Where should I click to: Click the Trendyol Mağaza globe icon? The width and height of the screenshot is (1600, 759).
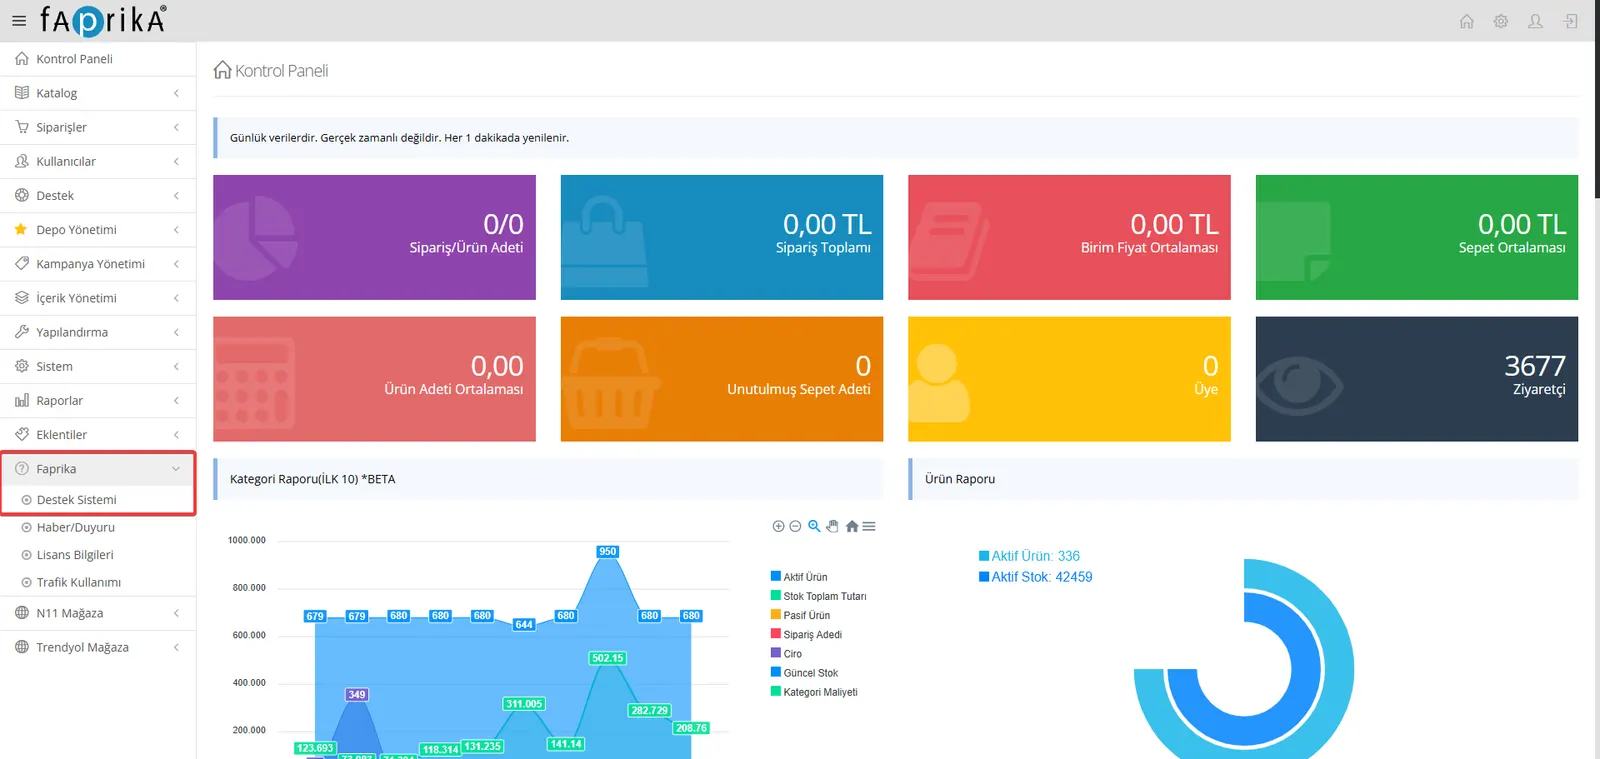coord(22,647)
